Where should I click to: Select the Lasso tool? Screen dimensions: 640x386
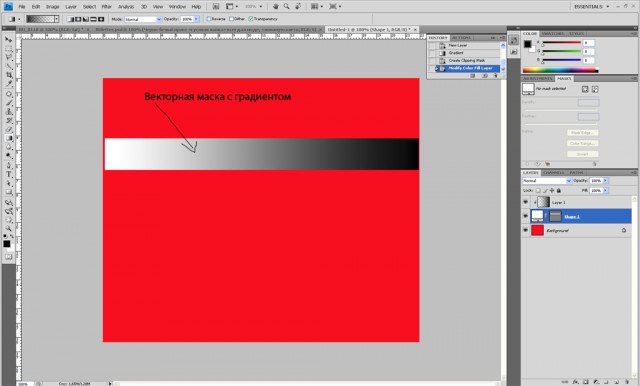[x=8, y=58]
